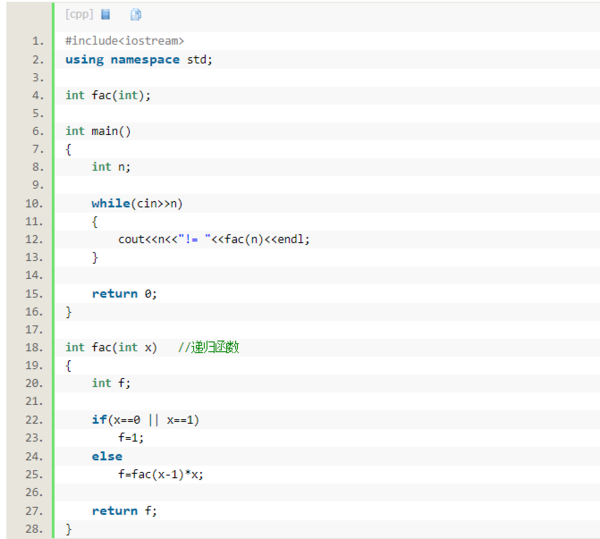Click the opening brace on line 11

(x=95, y=221)
